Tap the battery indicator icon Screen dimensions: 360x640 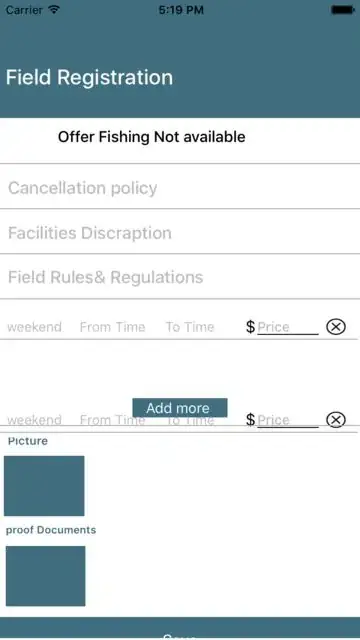[x=342, y=10]
